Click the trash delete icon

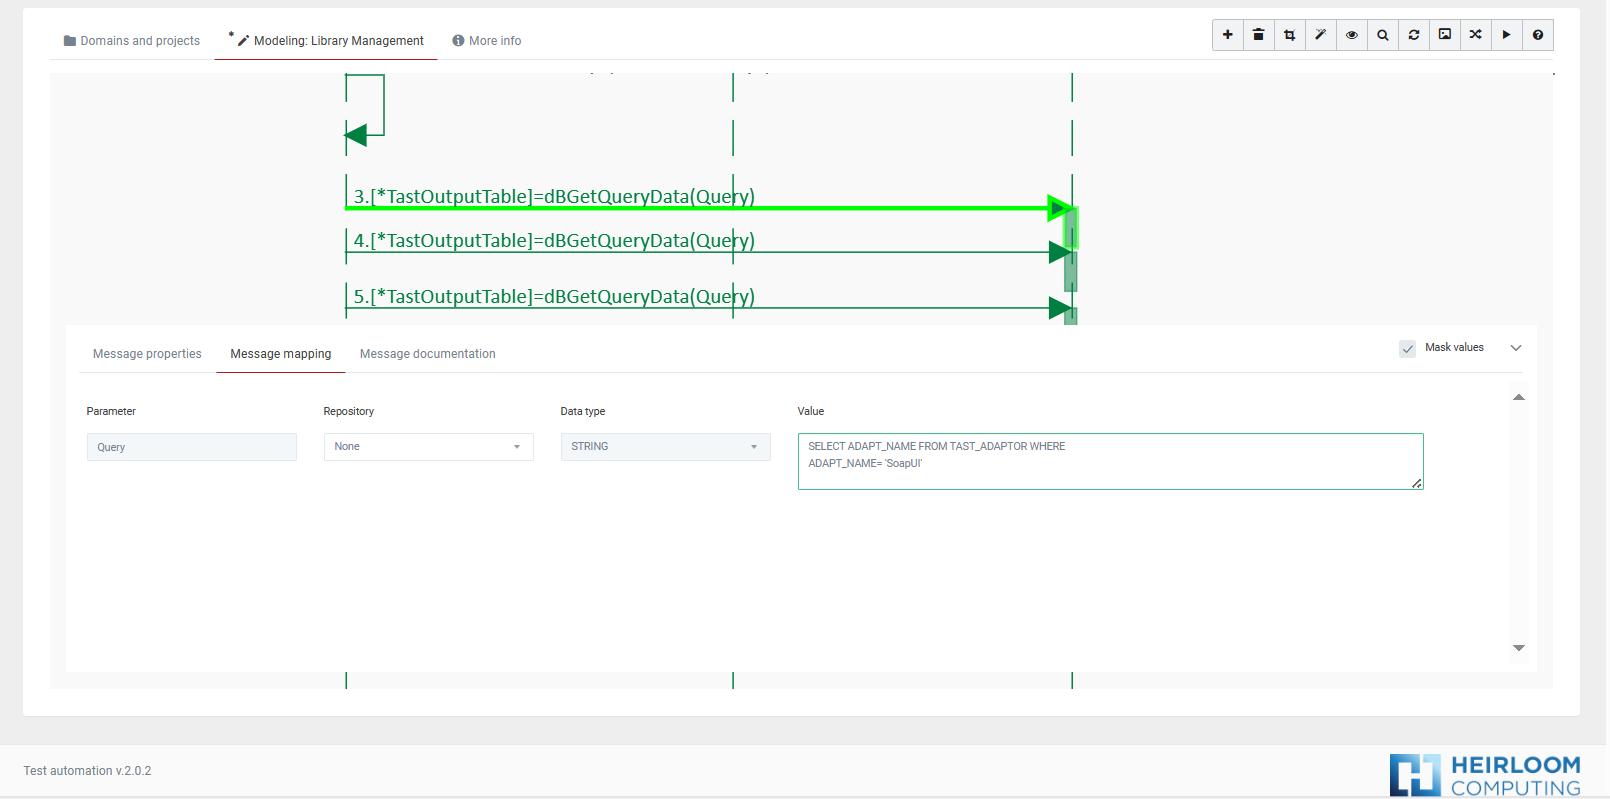(1259, 35)
